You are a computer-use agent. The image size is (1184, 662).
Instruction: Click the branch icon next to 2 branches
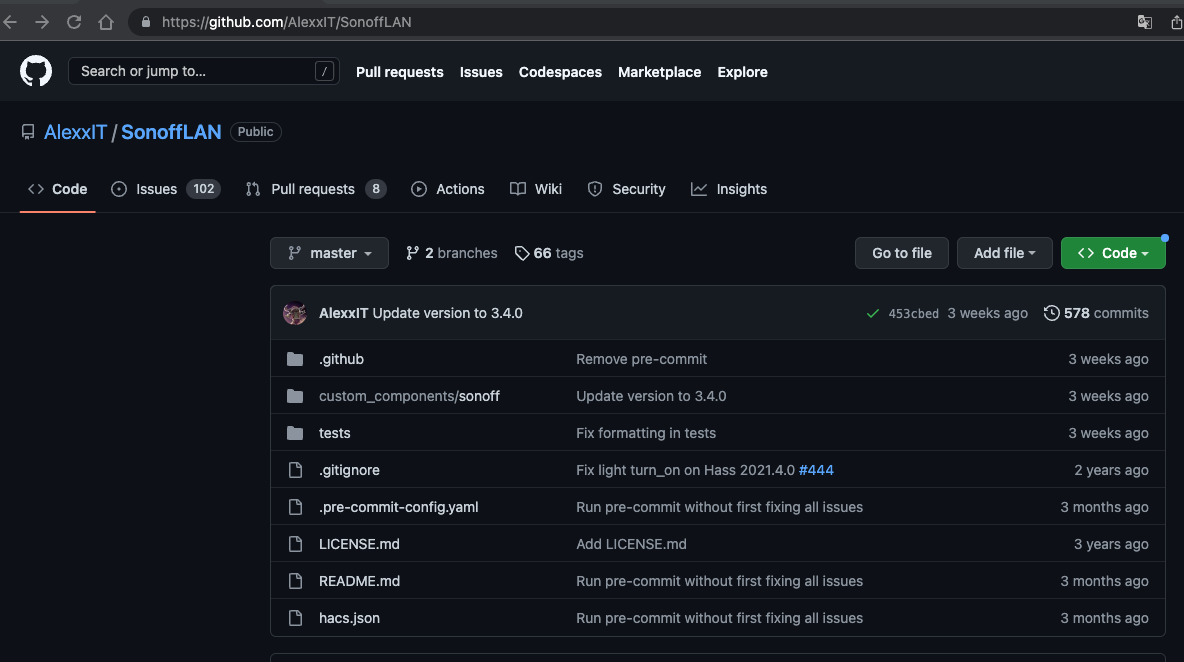pyautogui.click(x=412, y=254)
